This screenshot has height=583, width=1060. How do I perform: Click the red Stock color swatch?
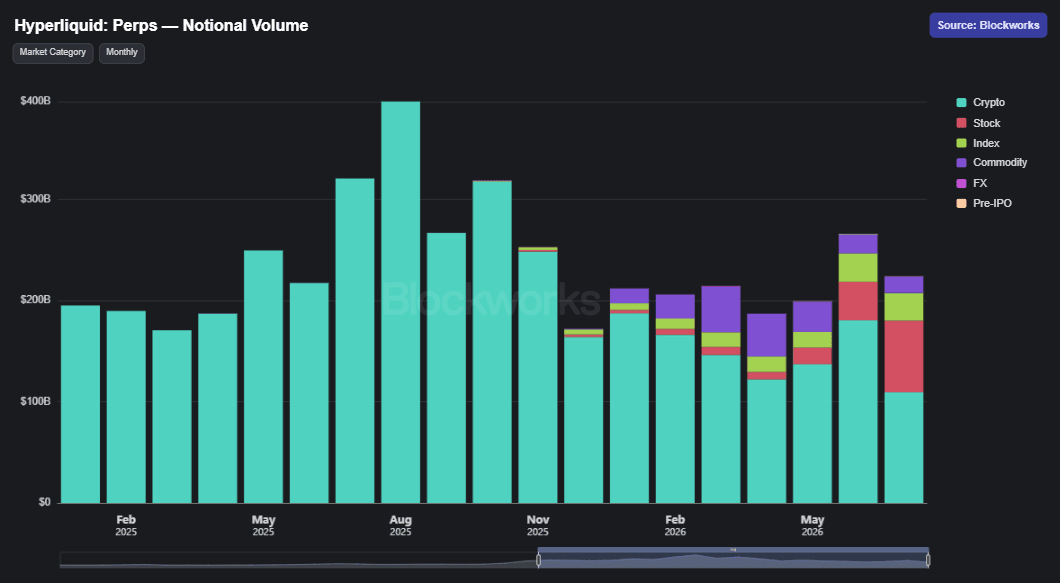(961, 123)
